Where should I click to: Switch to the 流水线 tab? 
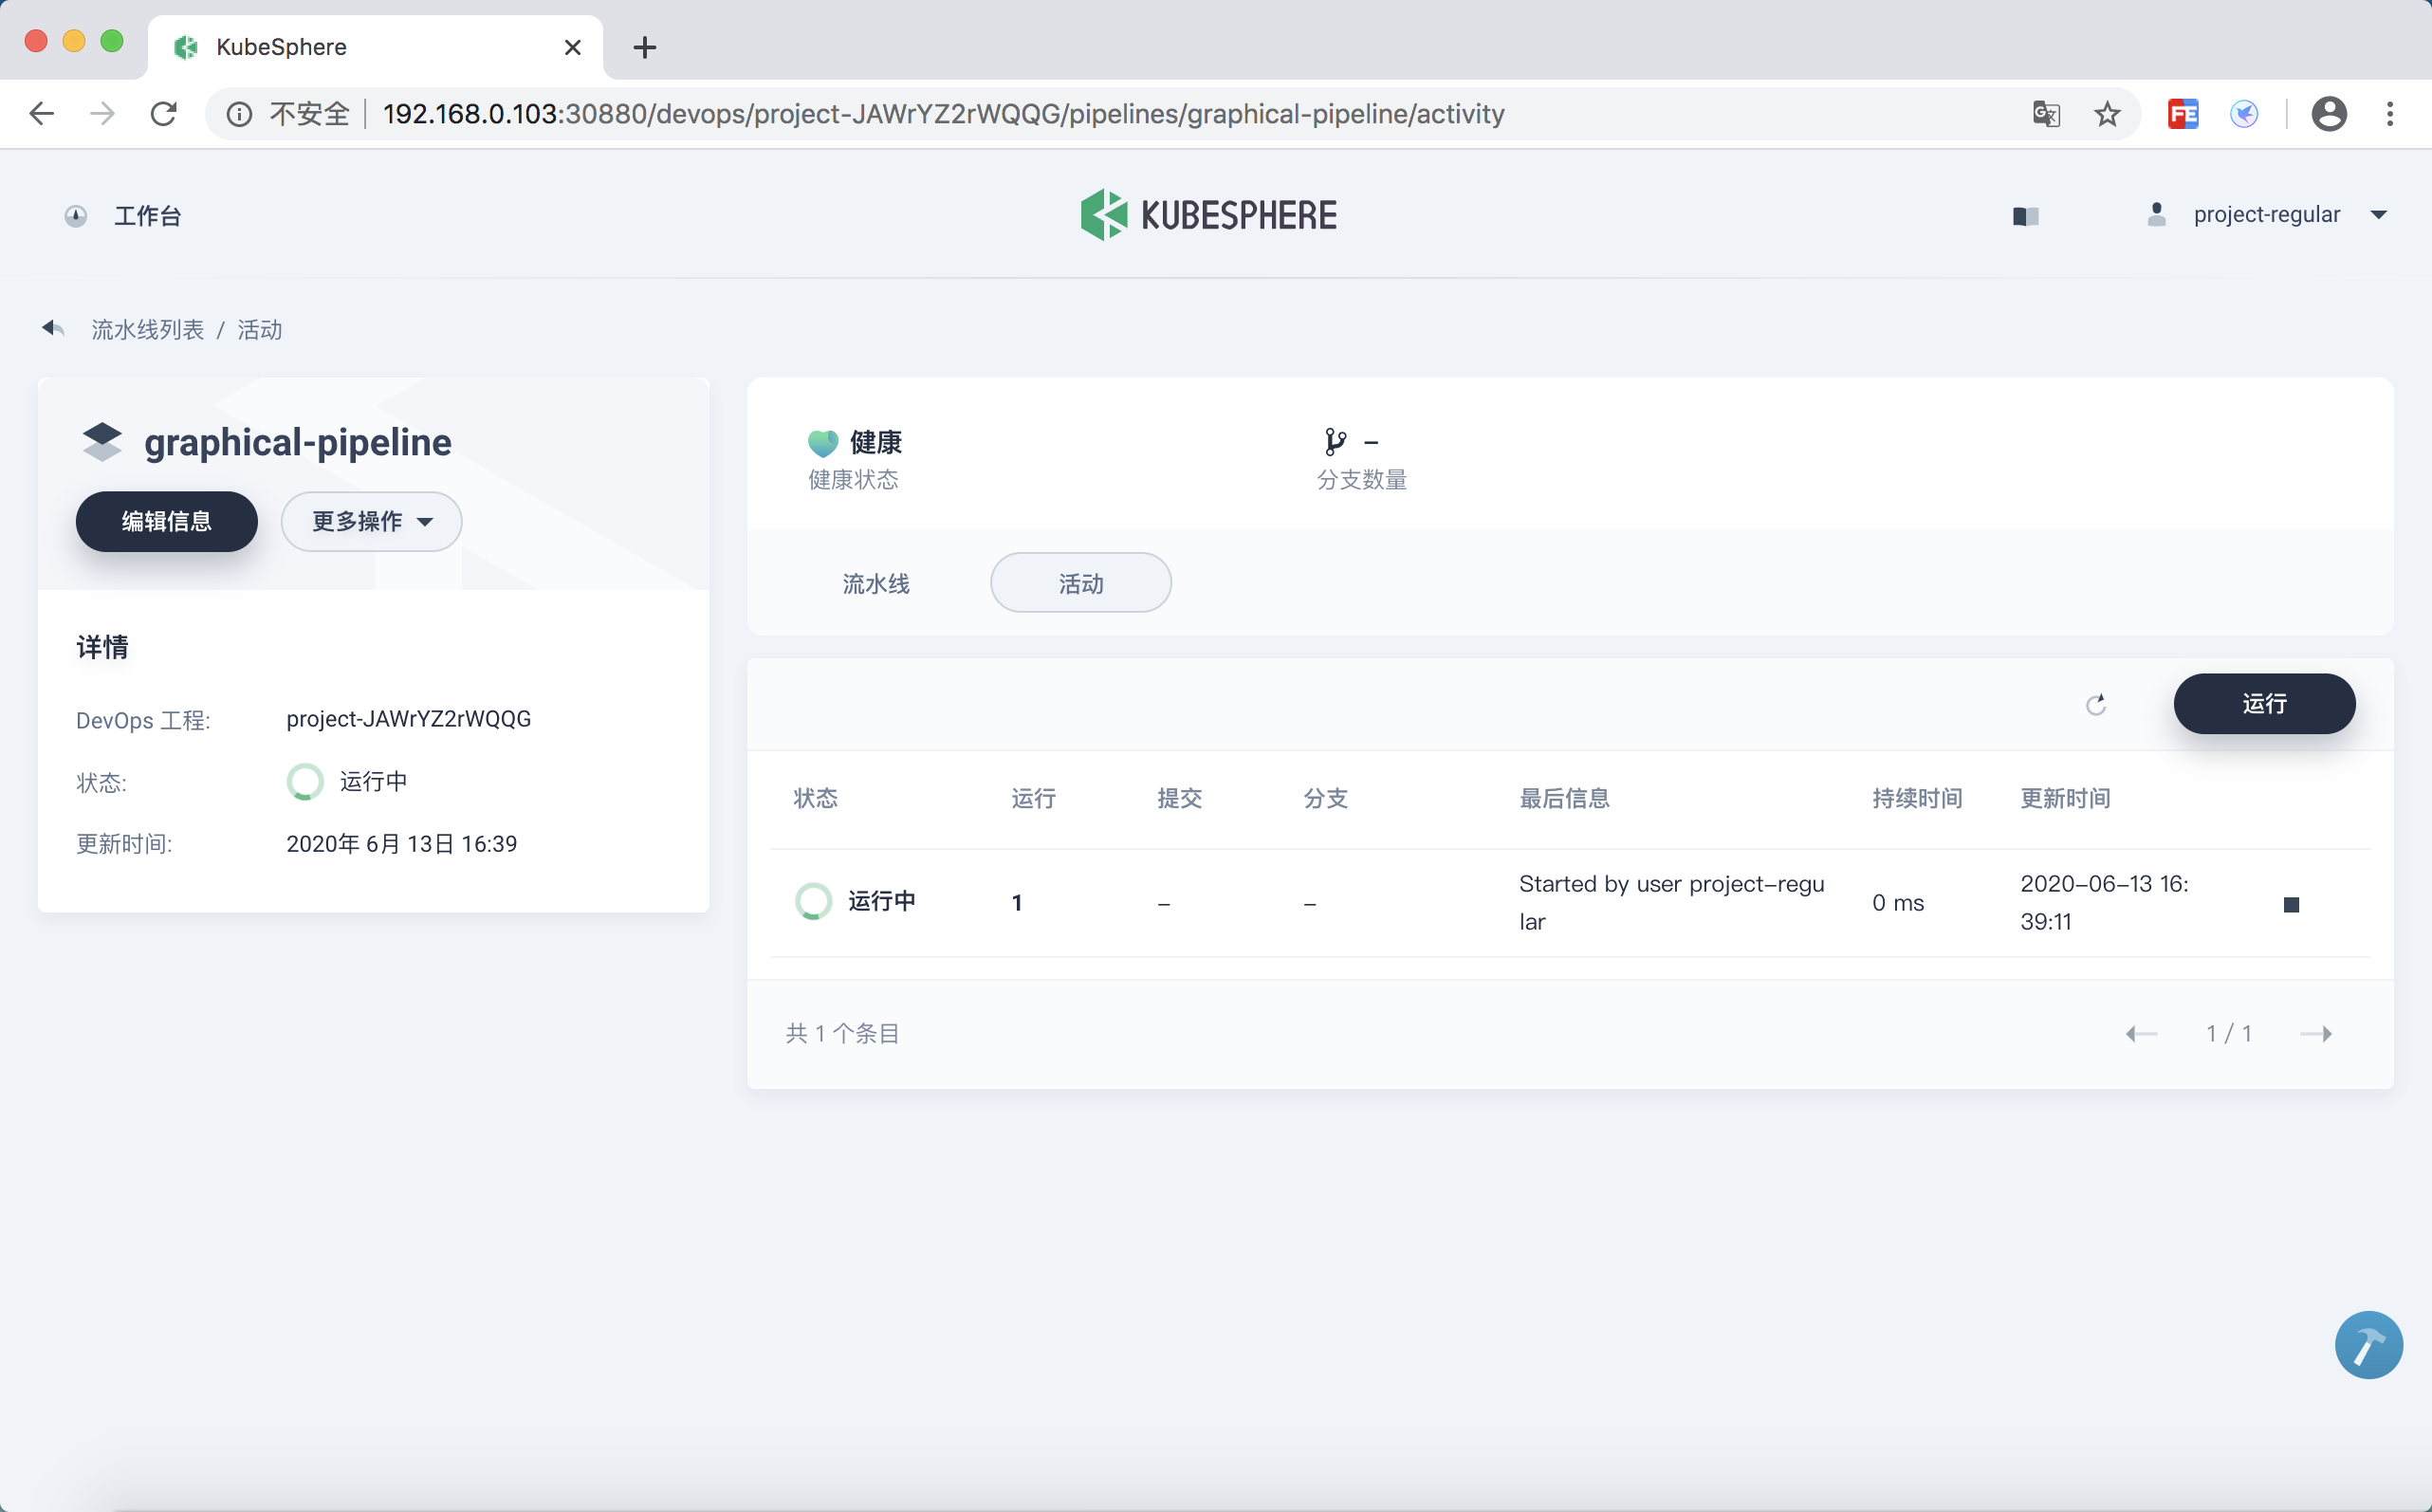click(875, 583)
